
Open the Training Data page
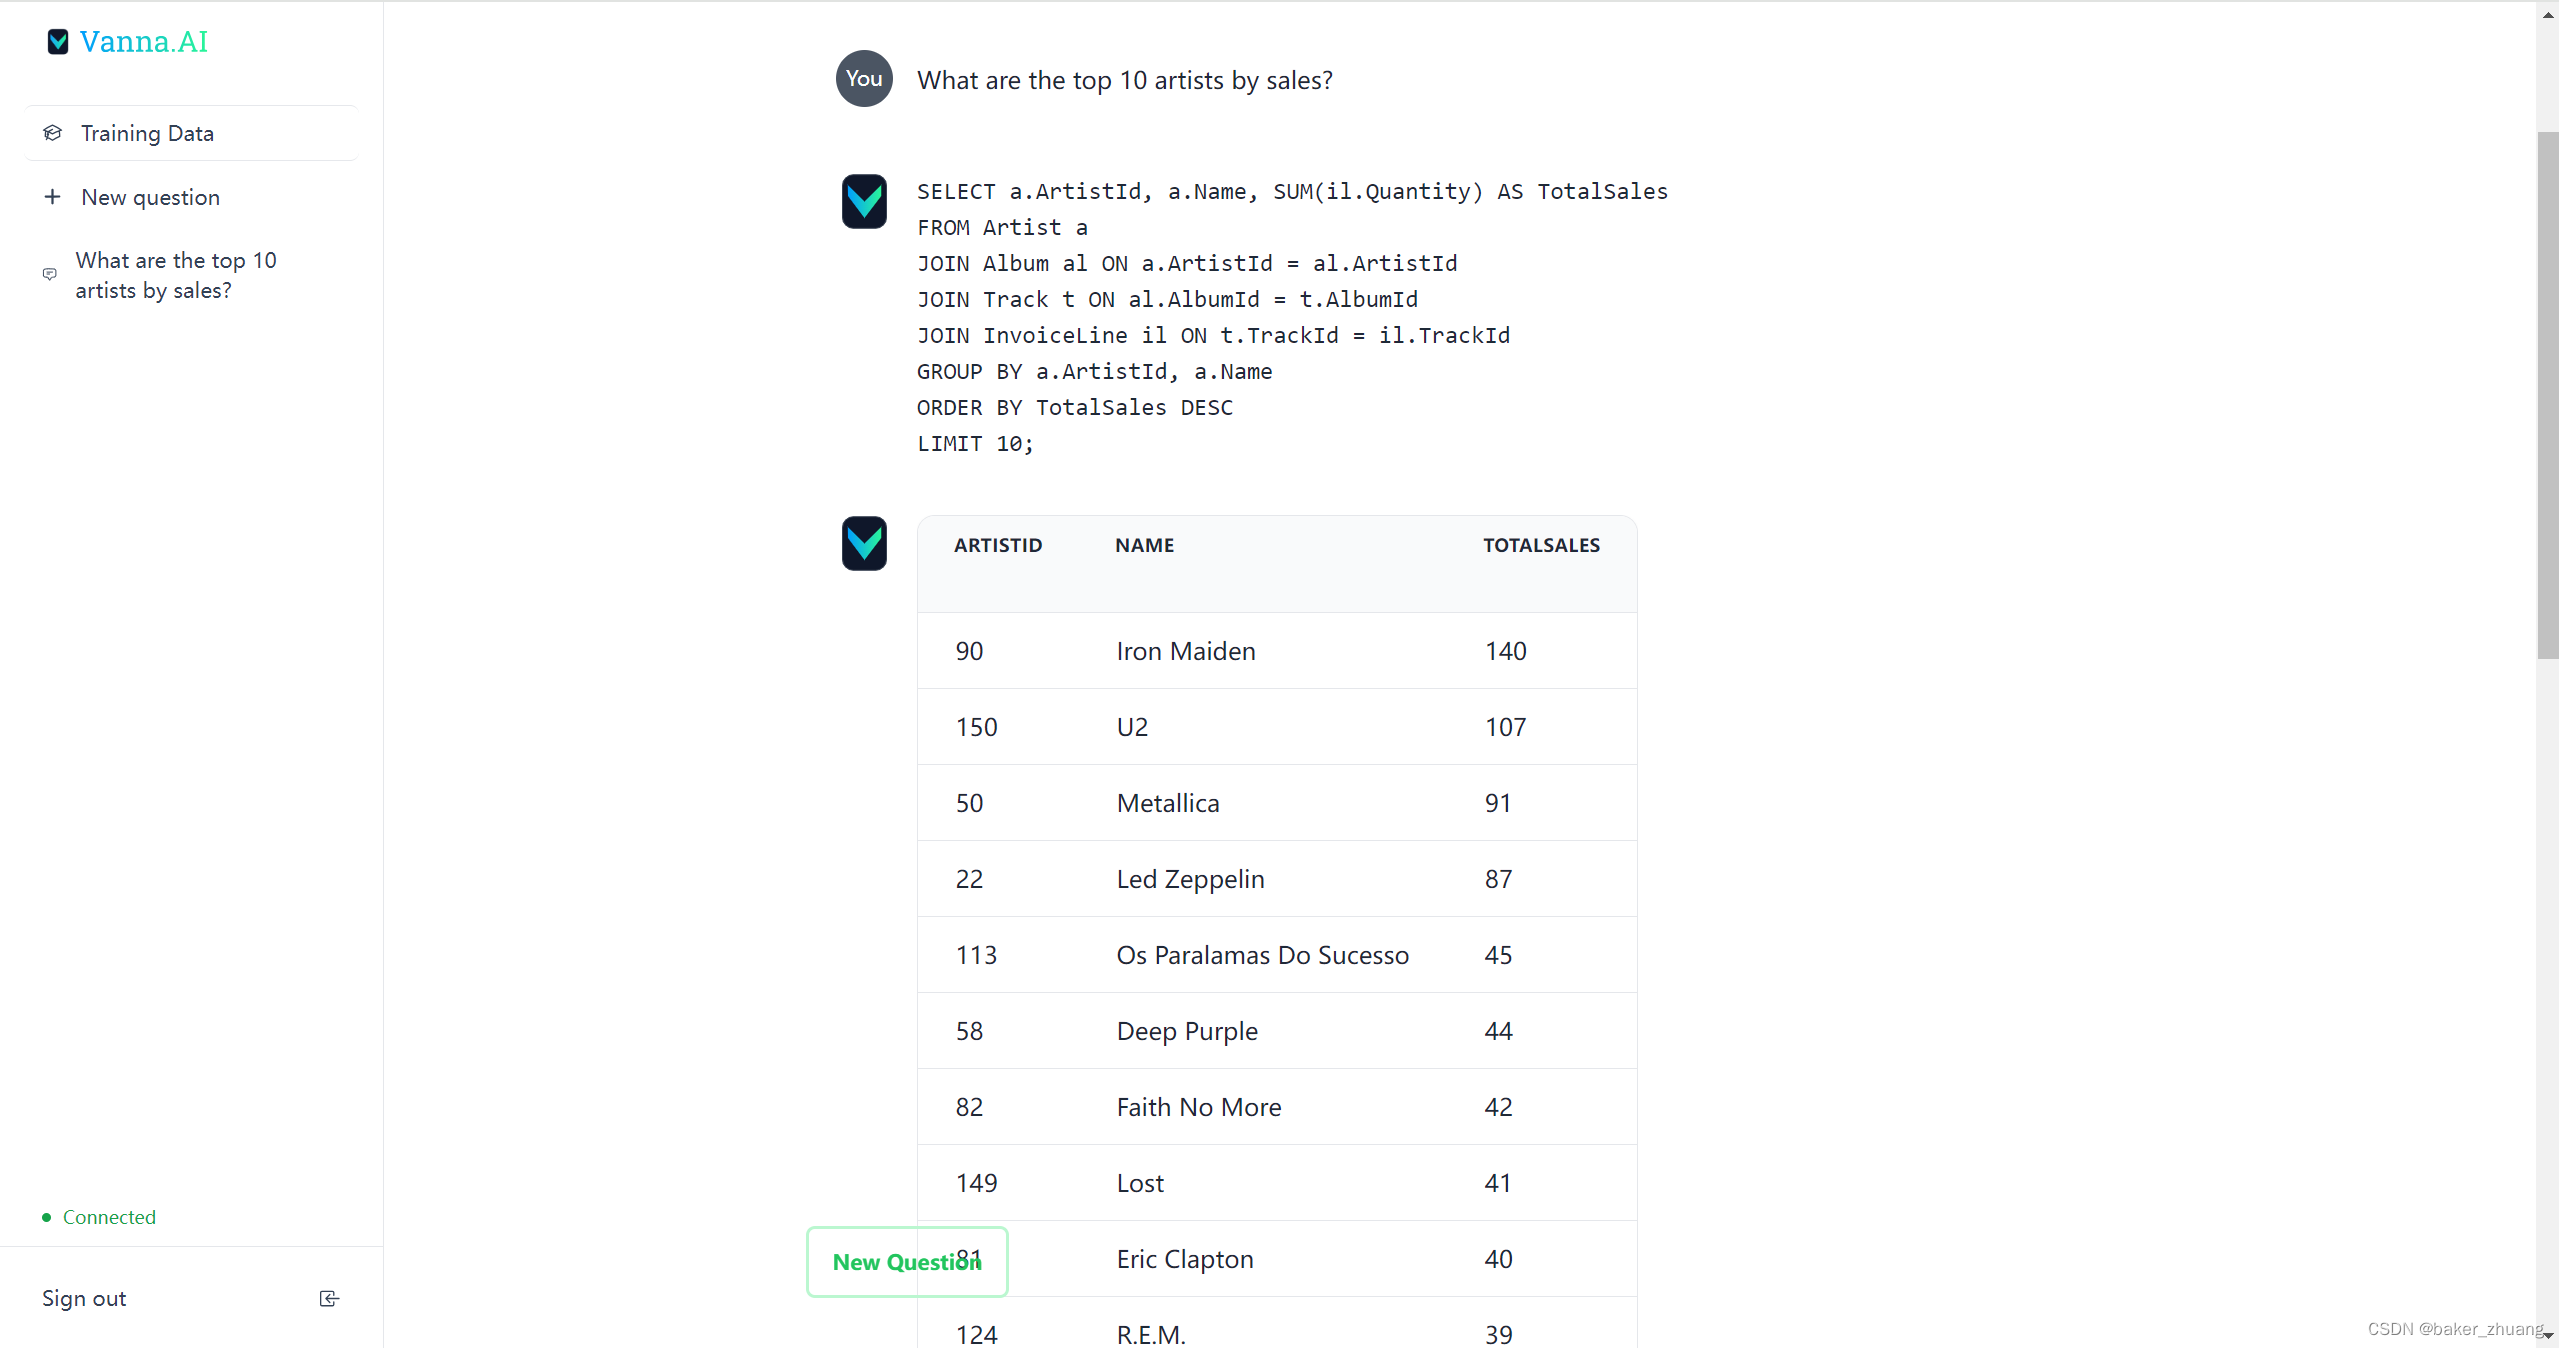coord(147,133)
